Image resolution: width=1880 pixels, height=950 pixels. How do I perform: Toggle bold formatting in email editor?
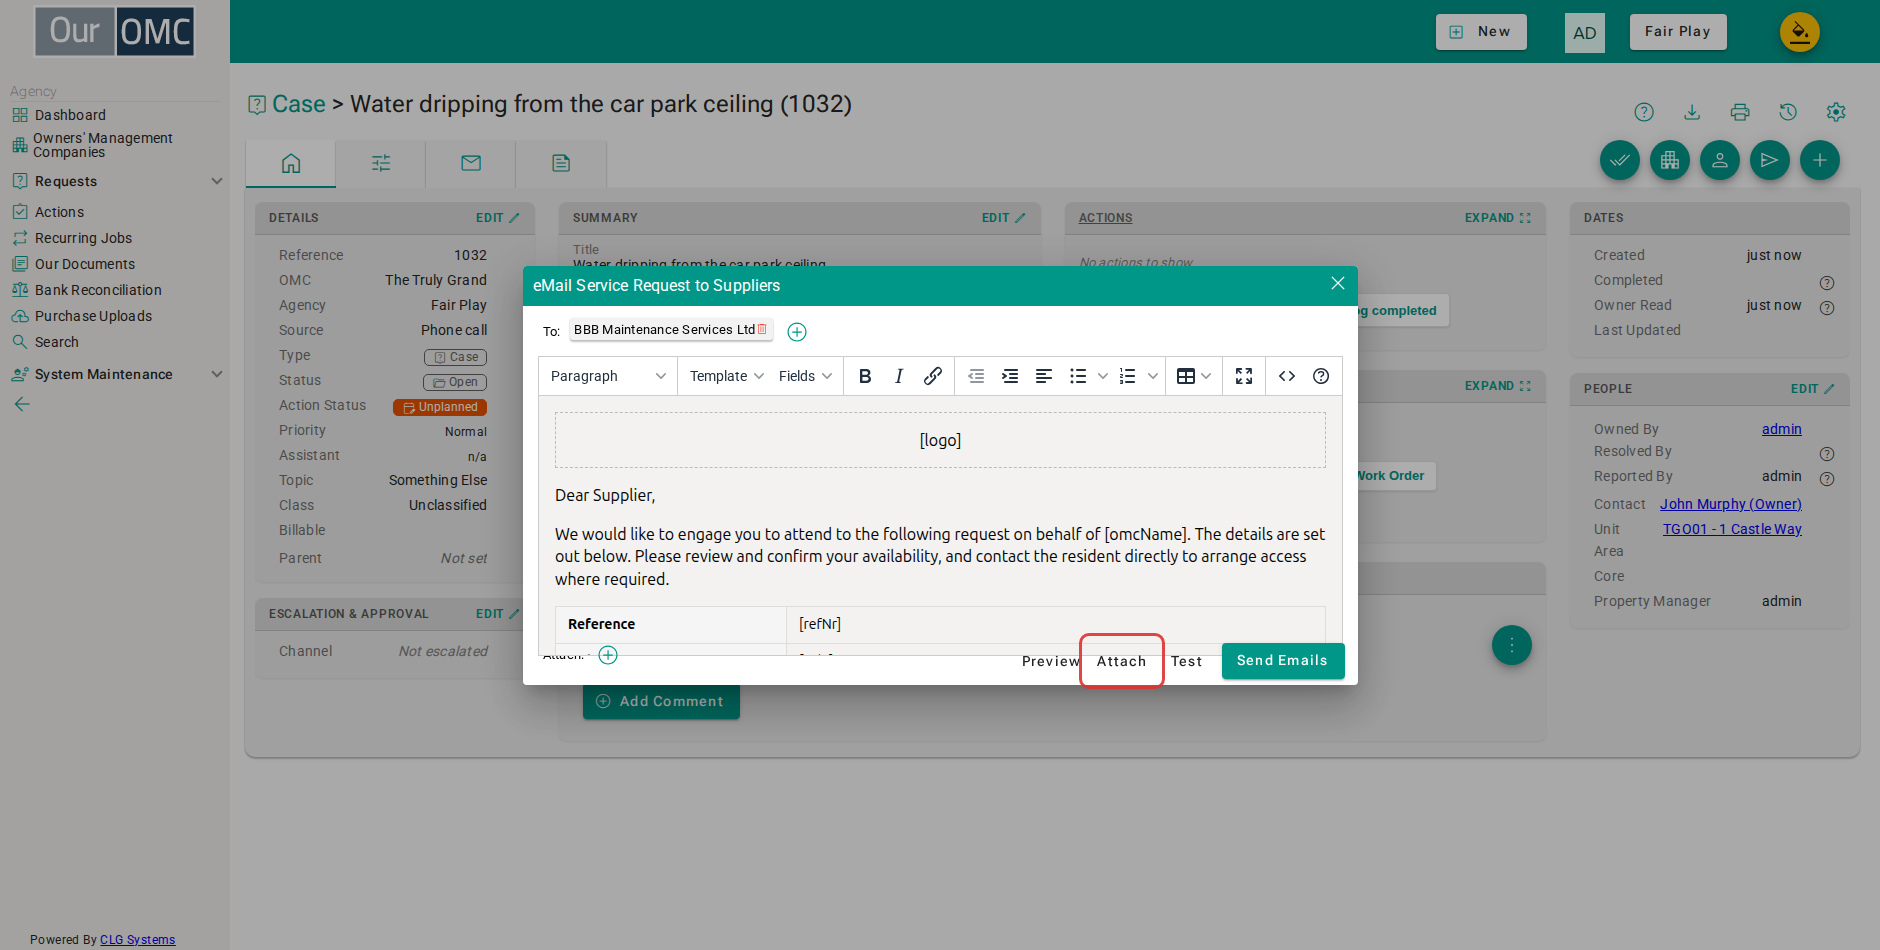pos(865,376)
